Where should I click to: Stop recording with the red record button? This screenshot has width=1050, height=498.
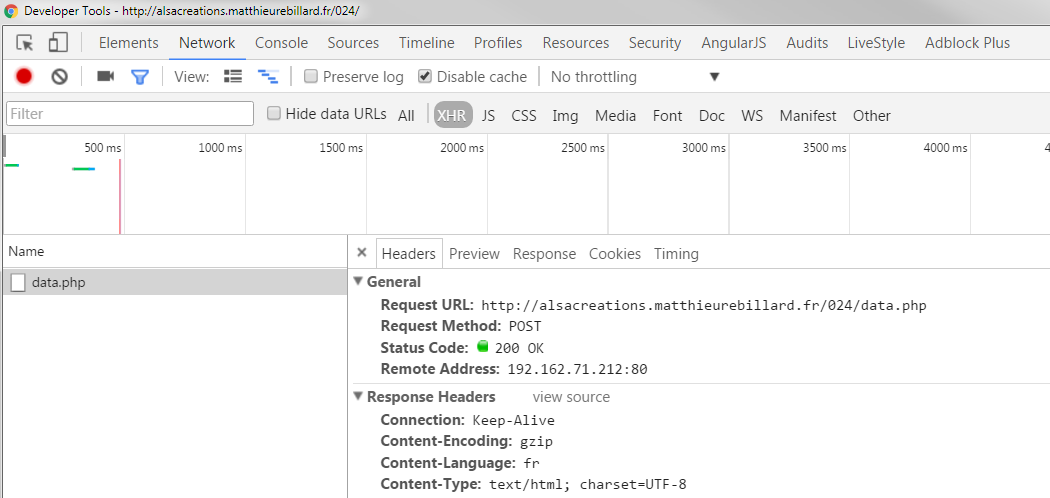(24, 77)
